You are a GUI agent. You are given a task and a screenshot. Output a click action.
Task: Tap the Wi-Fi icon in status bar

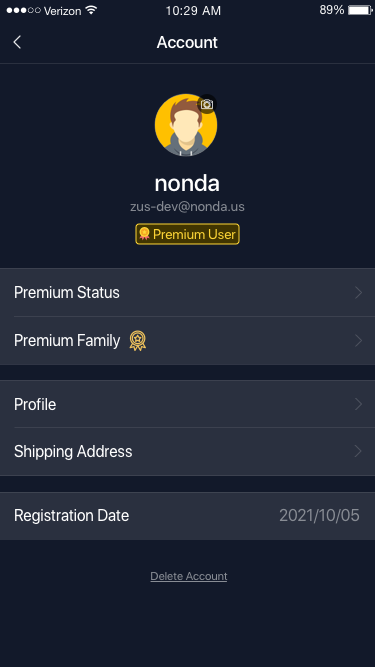(x=91, y=10)
